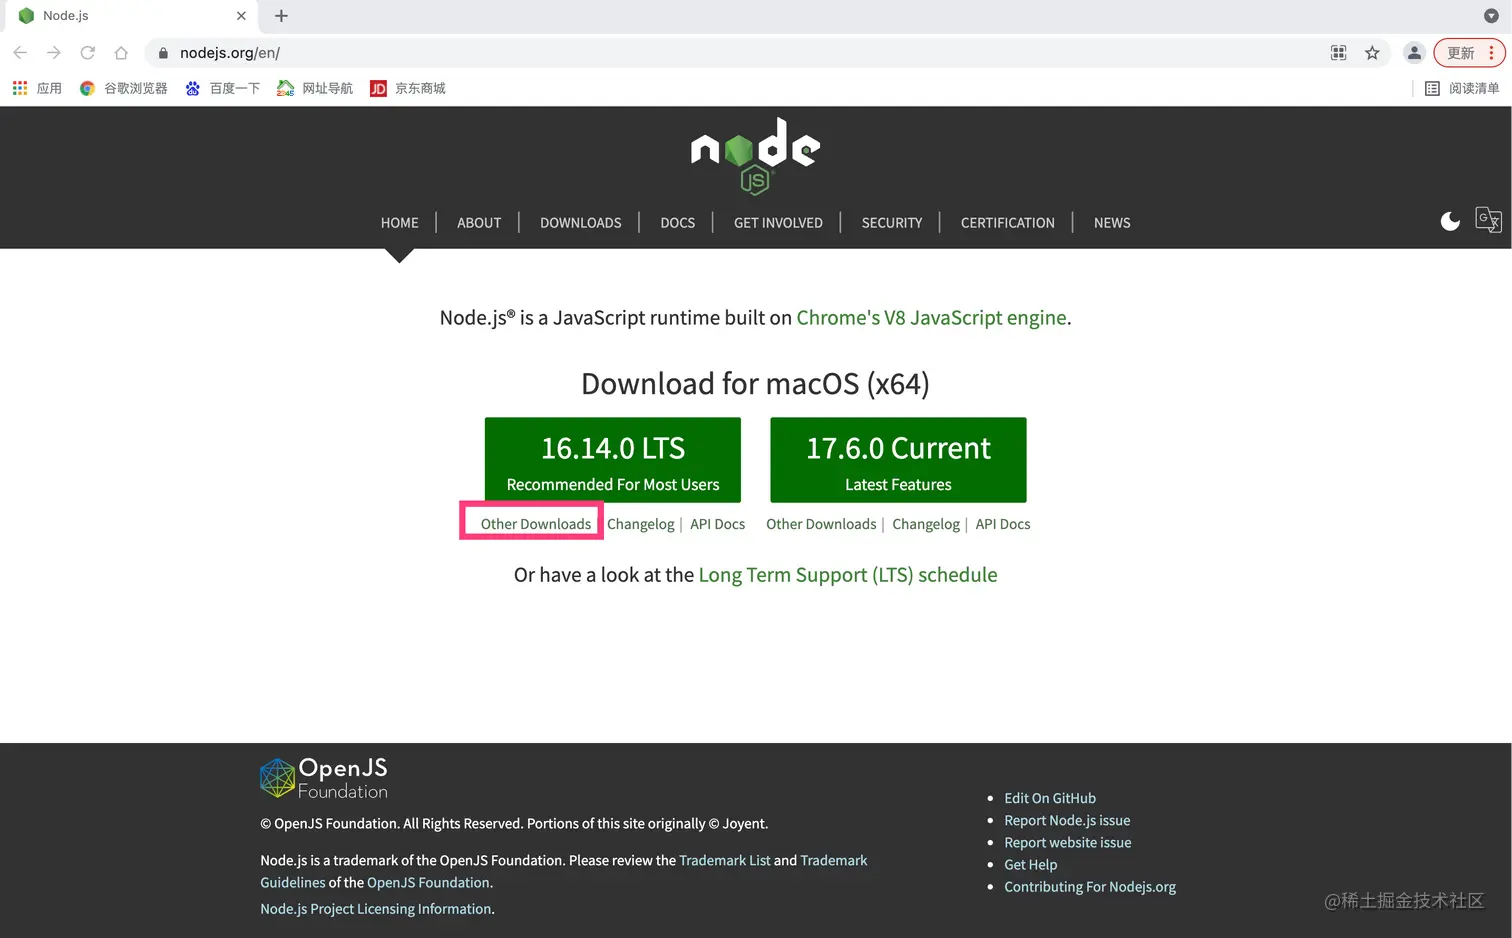
Task: Select the Node.js browser tab
Action: 130,16
